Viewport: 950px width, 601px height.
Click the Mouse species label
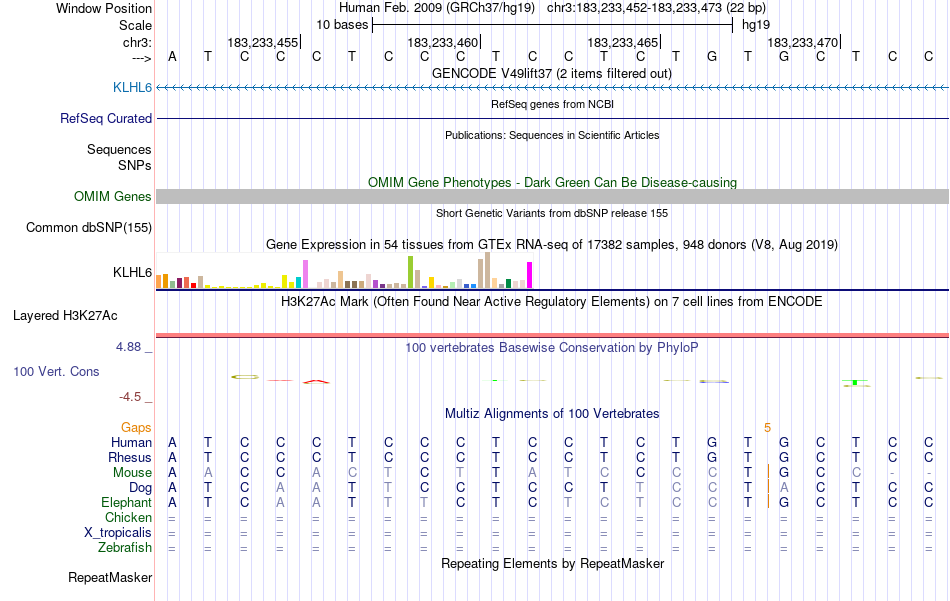(132, 473)
